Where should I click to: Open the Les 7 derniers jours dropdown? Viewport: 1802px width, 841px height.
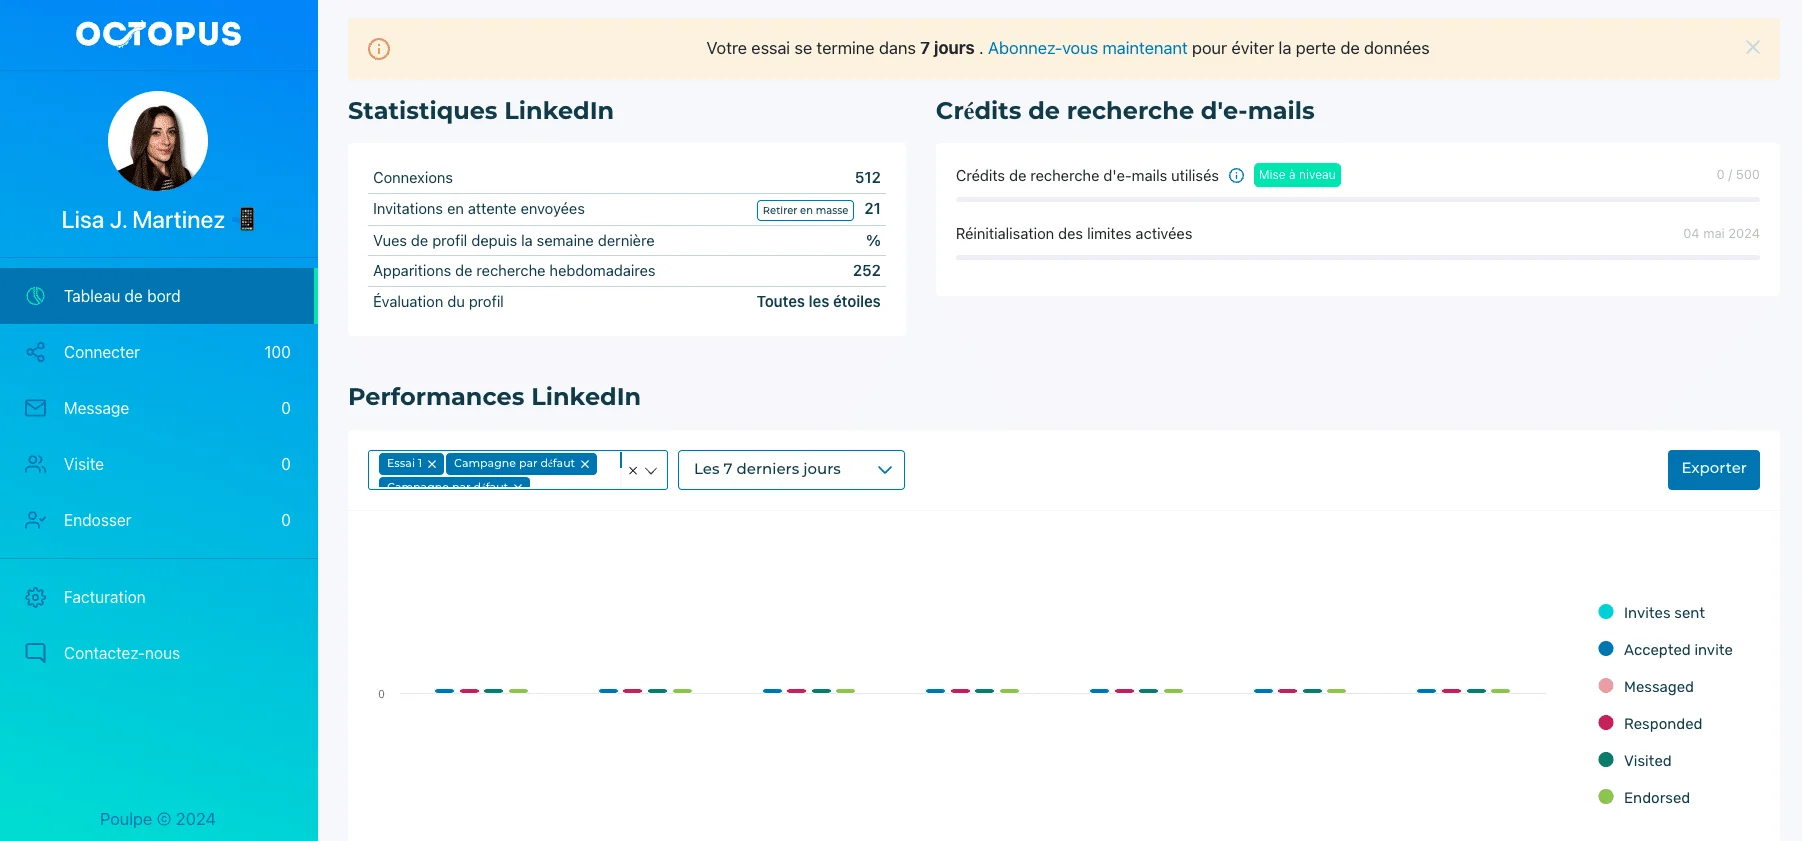pos(791,470)
